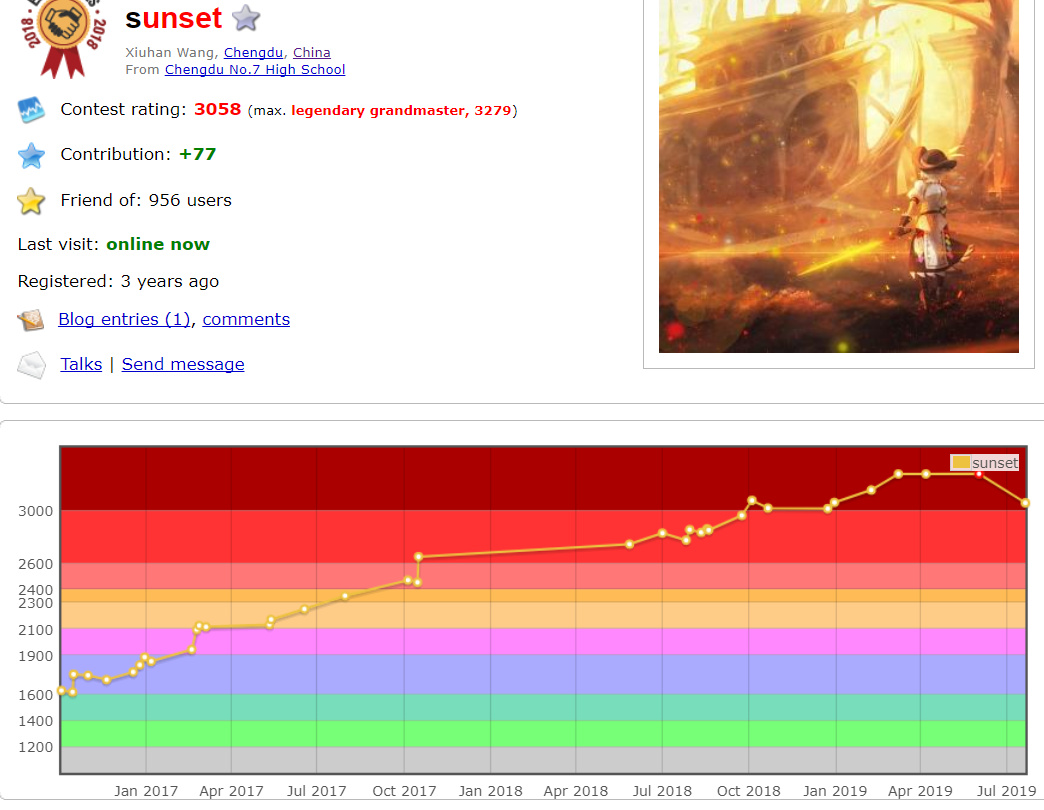Screen dimensions: 1044x810
Task: Click the sunset username heading
Action: (x=174, y=18)
